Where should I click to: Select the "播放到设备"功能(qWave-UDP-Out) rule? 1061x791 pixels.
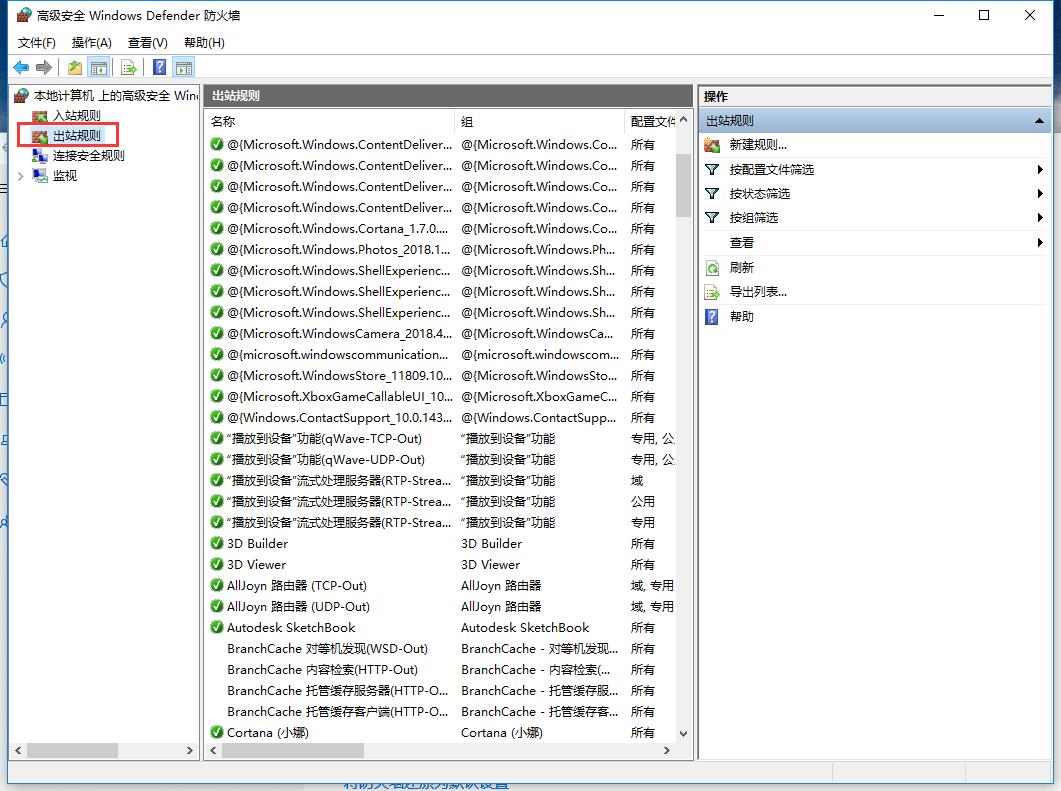[325, 459]
